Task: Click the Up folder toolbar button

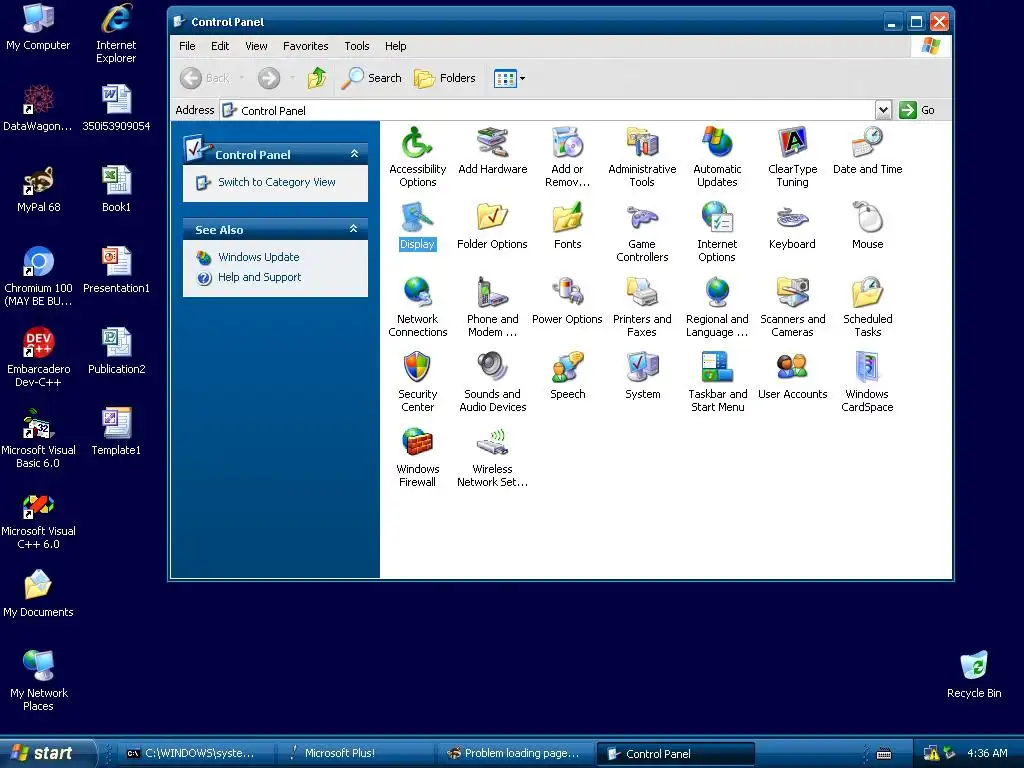Action: click(317, 78)
